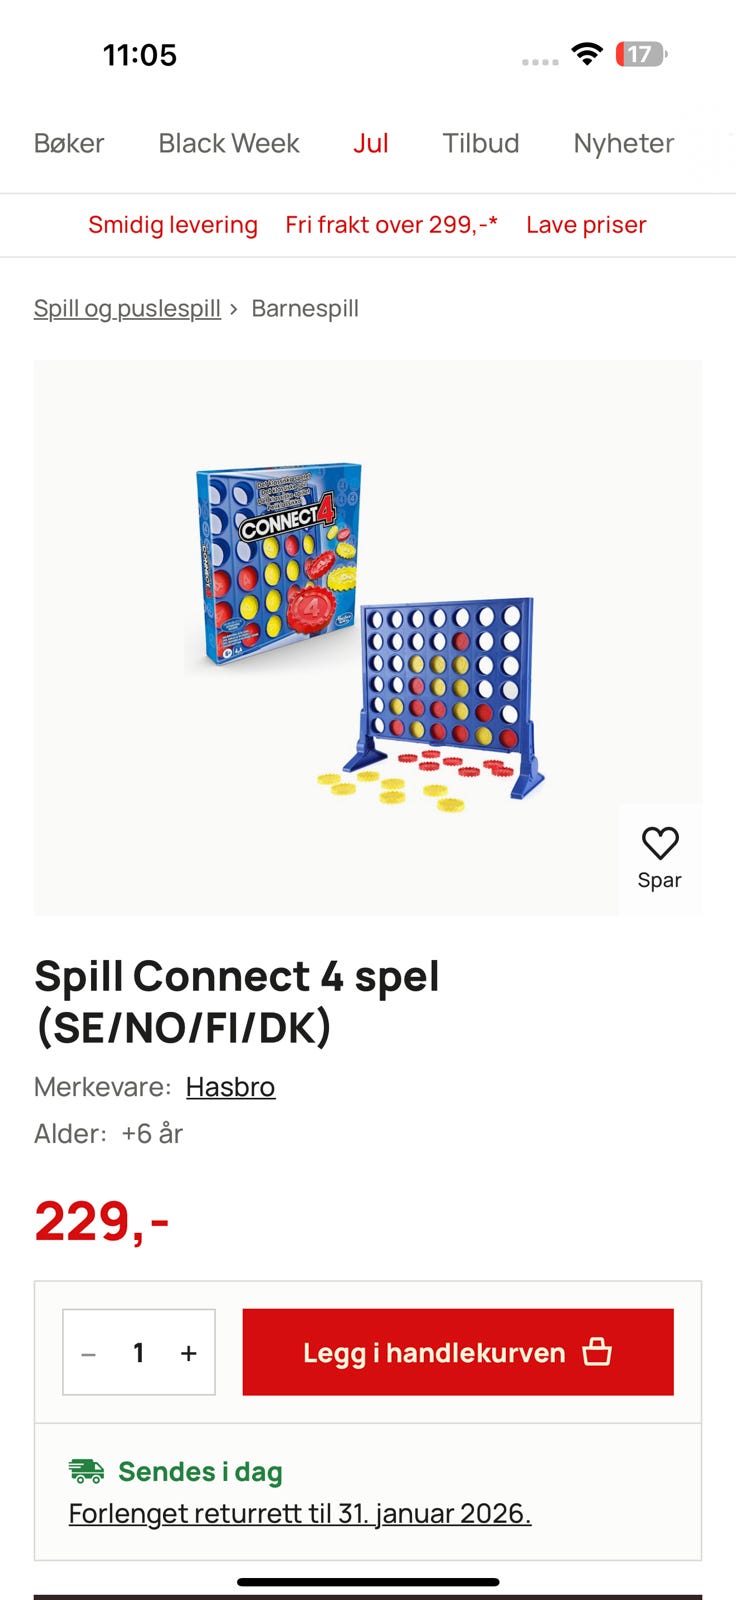
Task: Tap the Barnespill breadcrumb item
Action: pos(305,308)
